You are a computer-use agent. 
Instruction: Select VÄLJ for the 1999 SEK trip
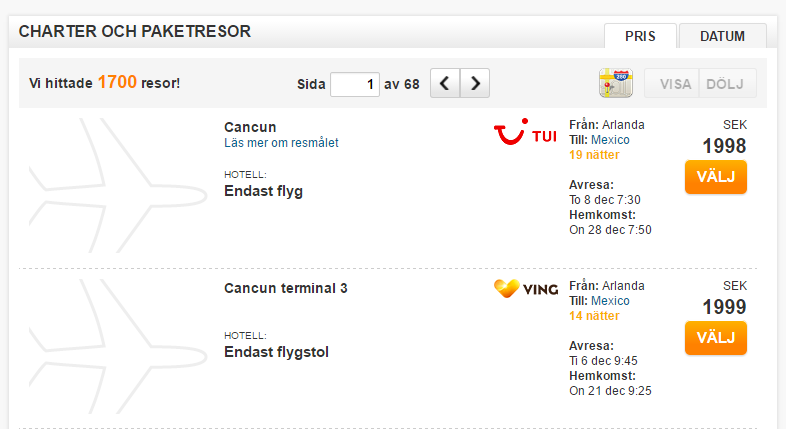pyautogui.click(x=716, y=338)
